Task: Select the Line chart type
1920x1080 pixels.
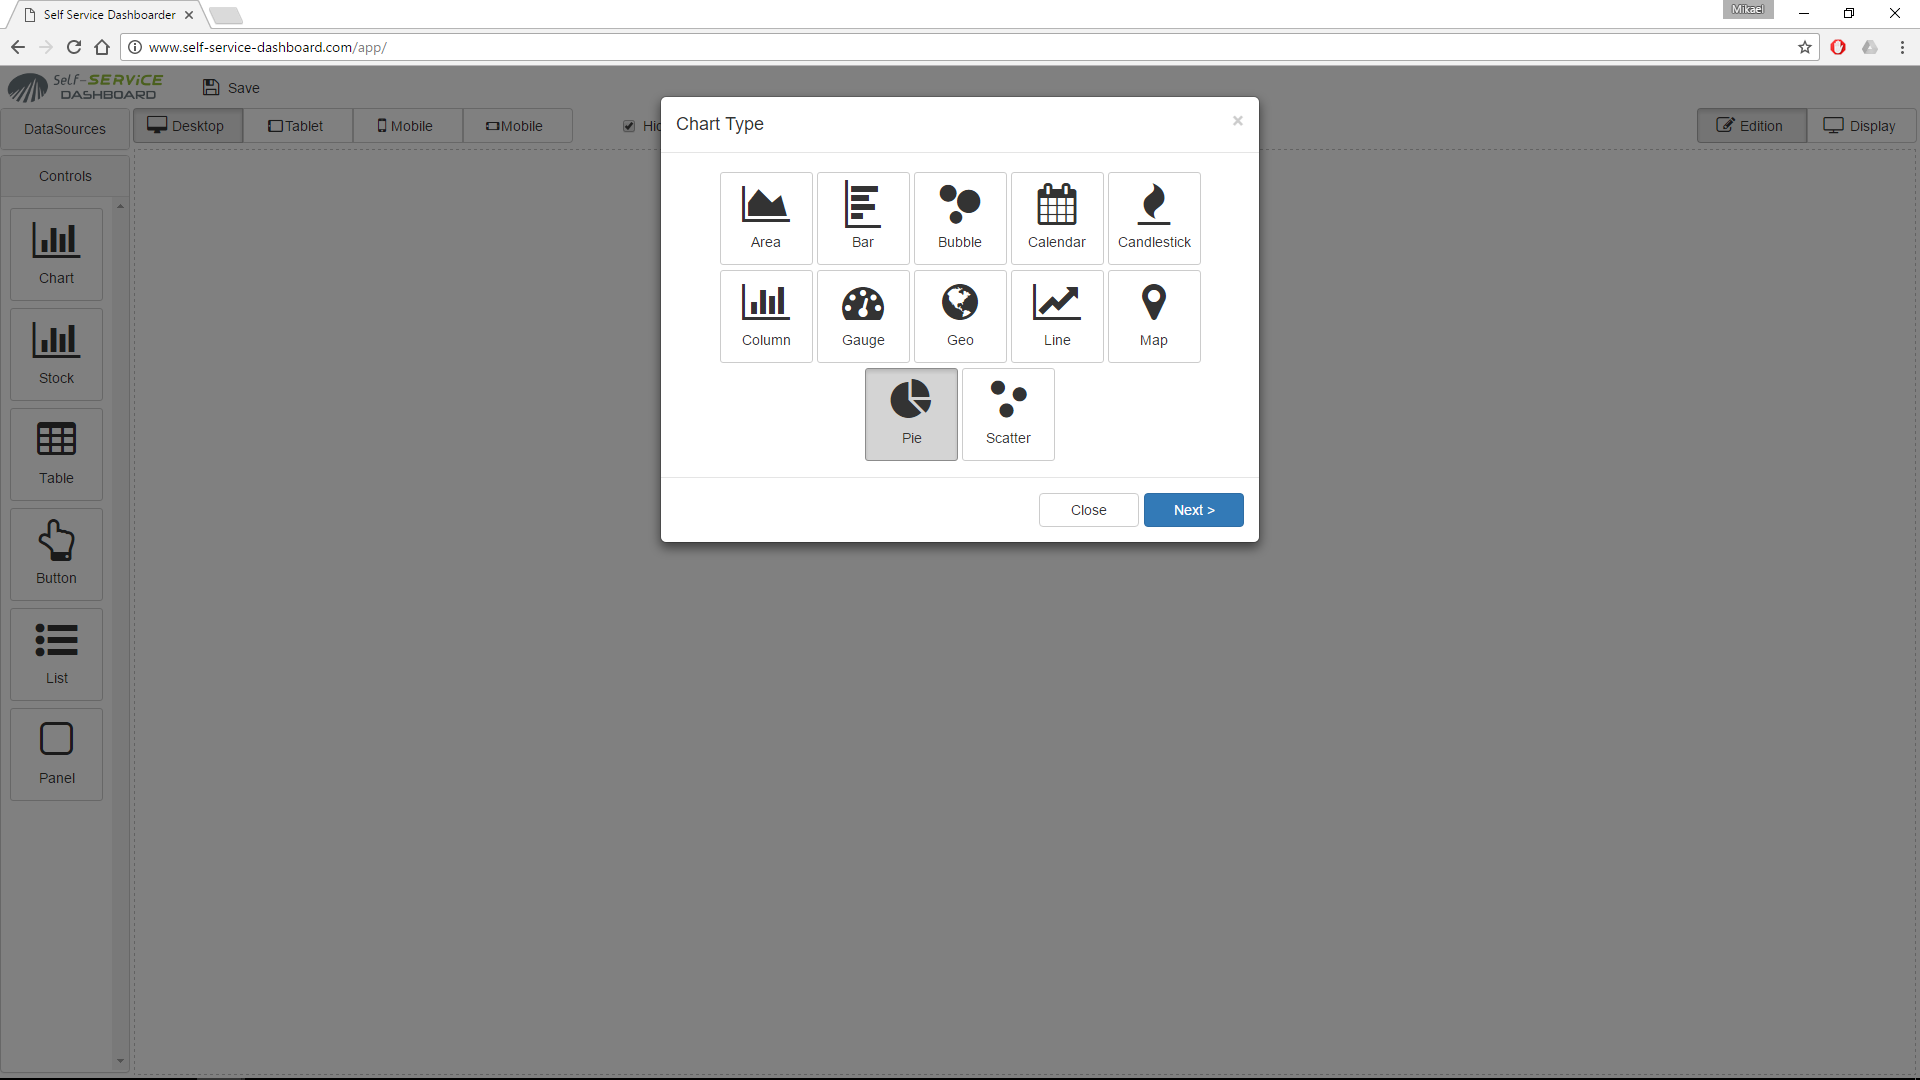Action: tap(1056, 315)
